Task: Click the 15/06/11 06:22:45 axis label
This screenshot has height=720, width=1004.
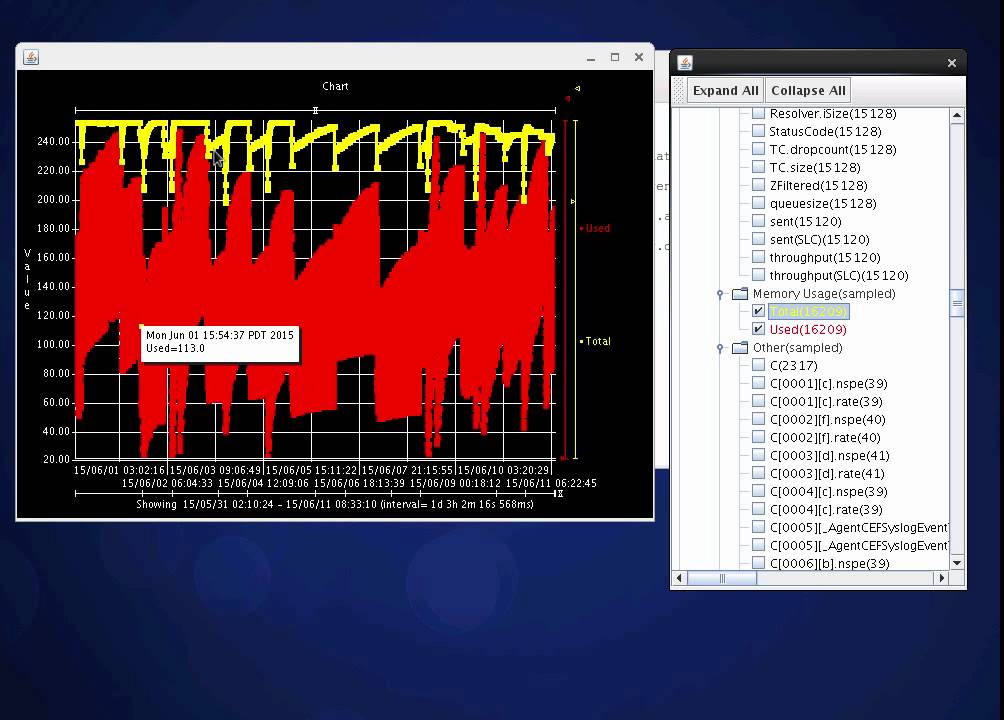Action: [551, 483]
